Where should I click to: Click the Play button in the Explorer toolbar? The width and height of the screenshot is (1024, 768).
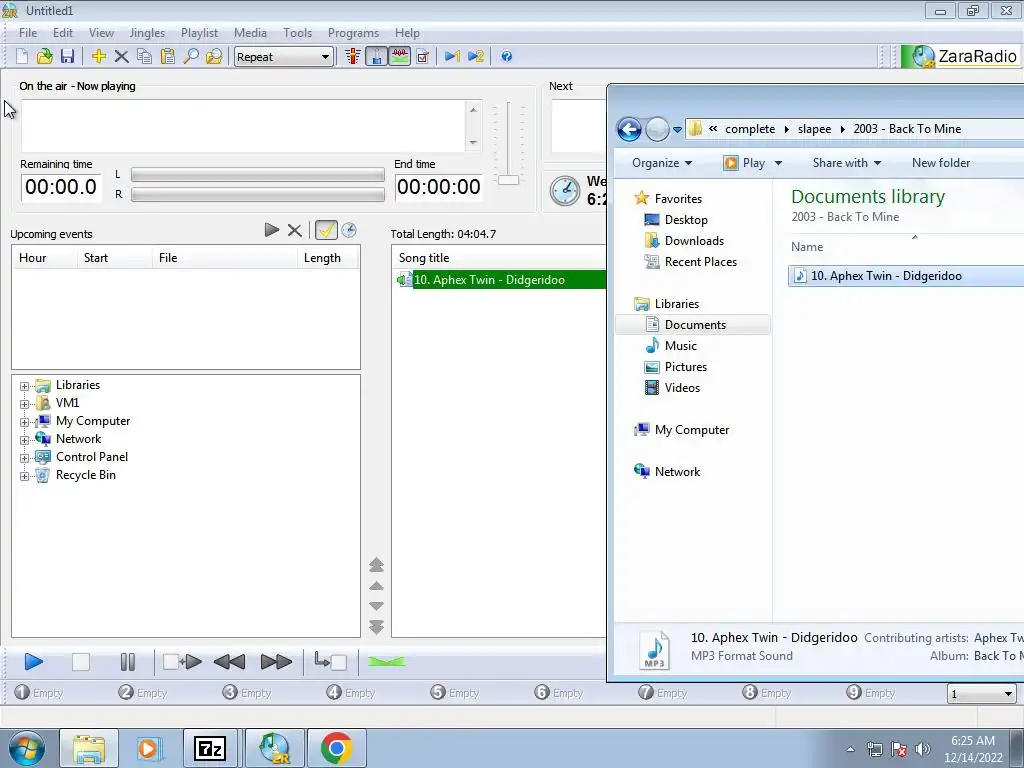coord(744,163)
